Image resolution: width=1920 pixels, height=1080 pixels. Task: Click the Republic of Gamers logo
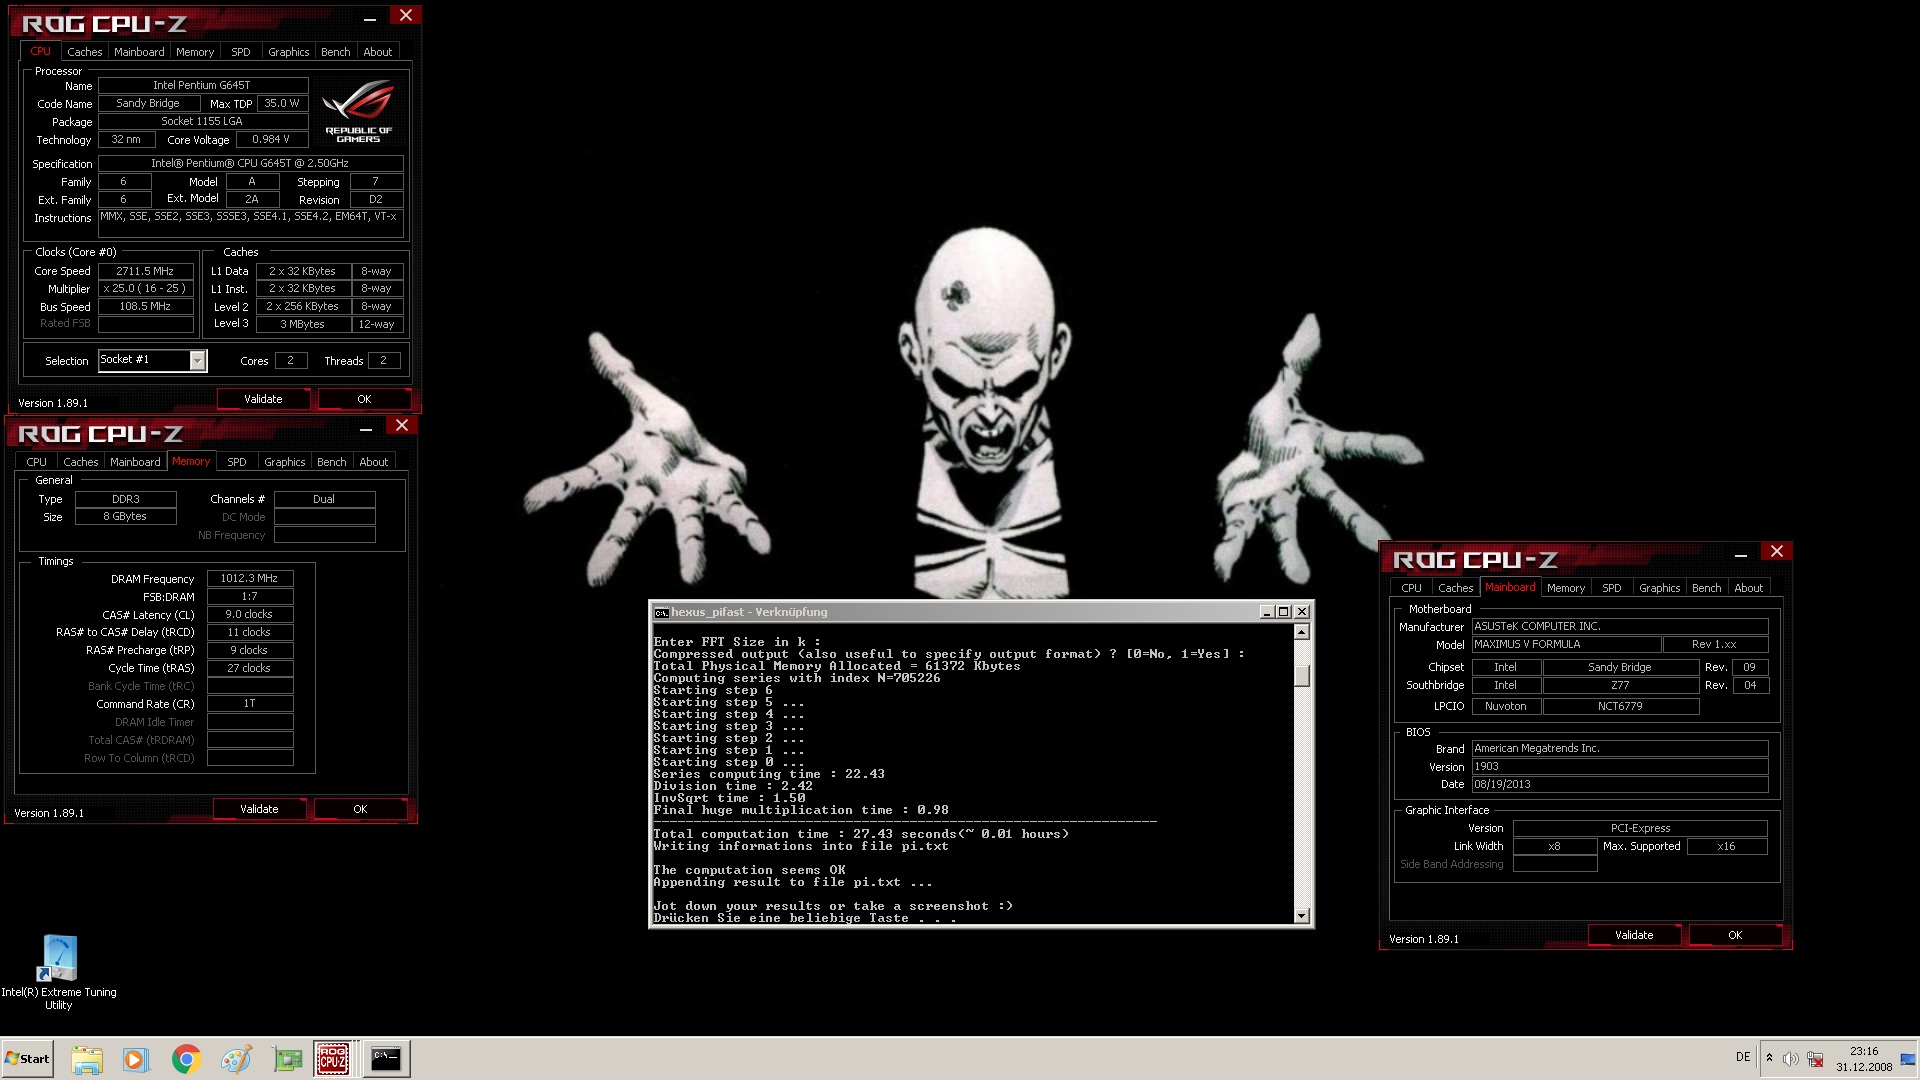point(358,111)
